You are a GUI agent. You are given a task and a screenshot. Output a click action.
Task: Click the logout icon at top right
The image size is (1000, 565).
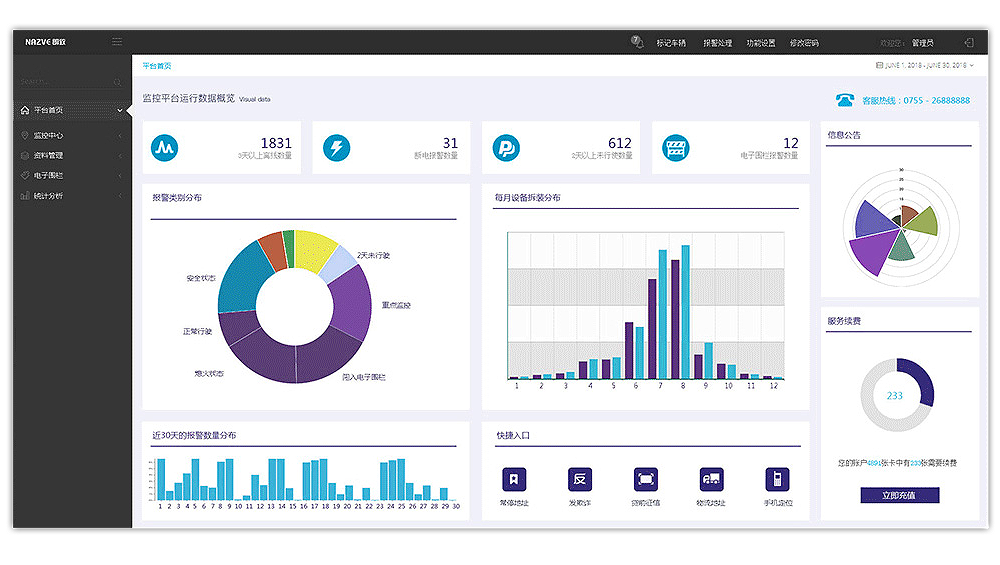[x=968, y=43]
